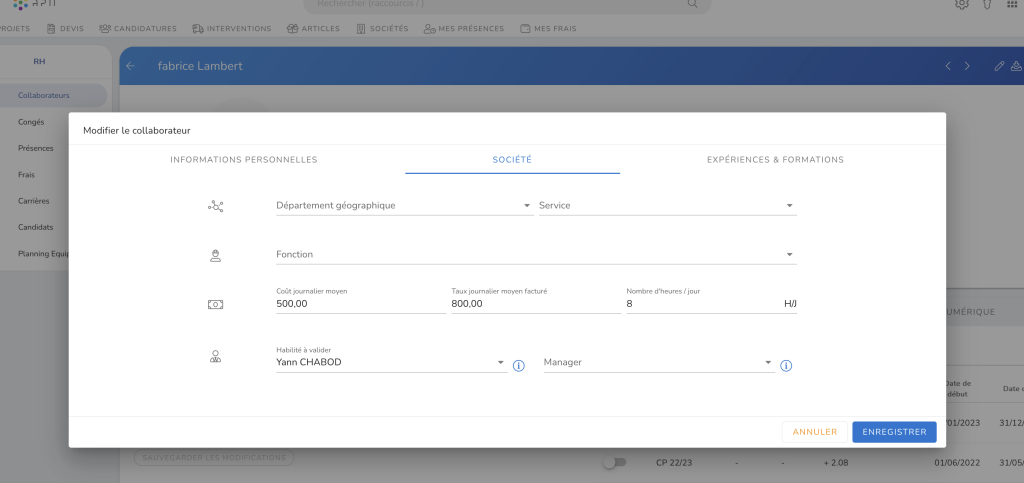Click the info icon beside Habilité à valider
This screenshot has width=1024, height=483.
coord(518,366)
